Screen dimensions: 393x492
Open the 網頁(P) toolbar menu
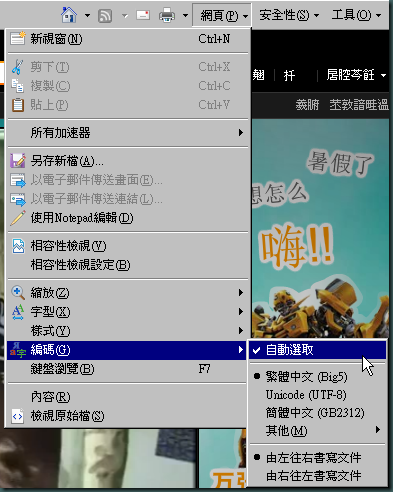[222, 15]
